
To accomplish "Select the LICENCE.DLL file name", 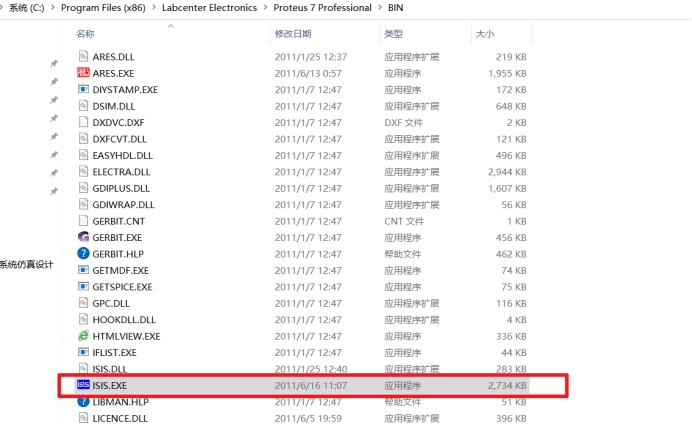I will [120, 418].
